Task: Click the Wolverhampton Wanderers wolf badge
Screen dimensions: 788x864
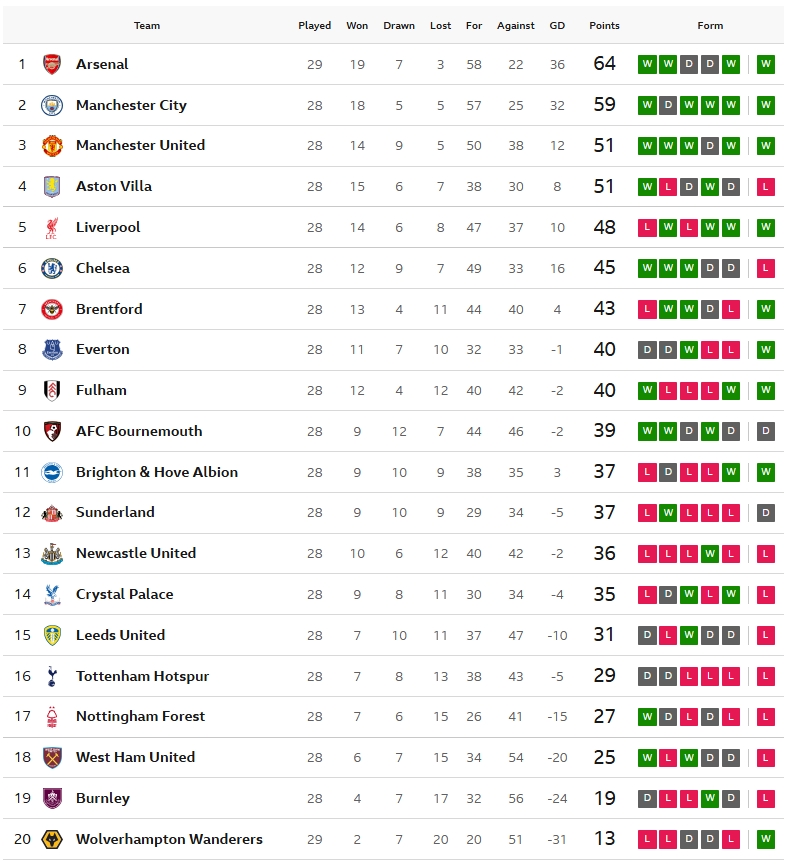Action: pos(52,839)
